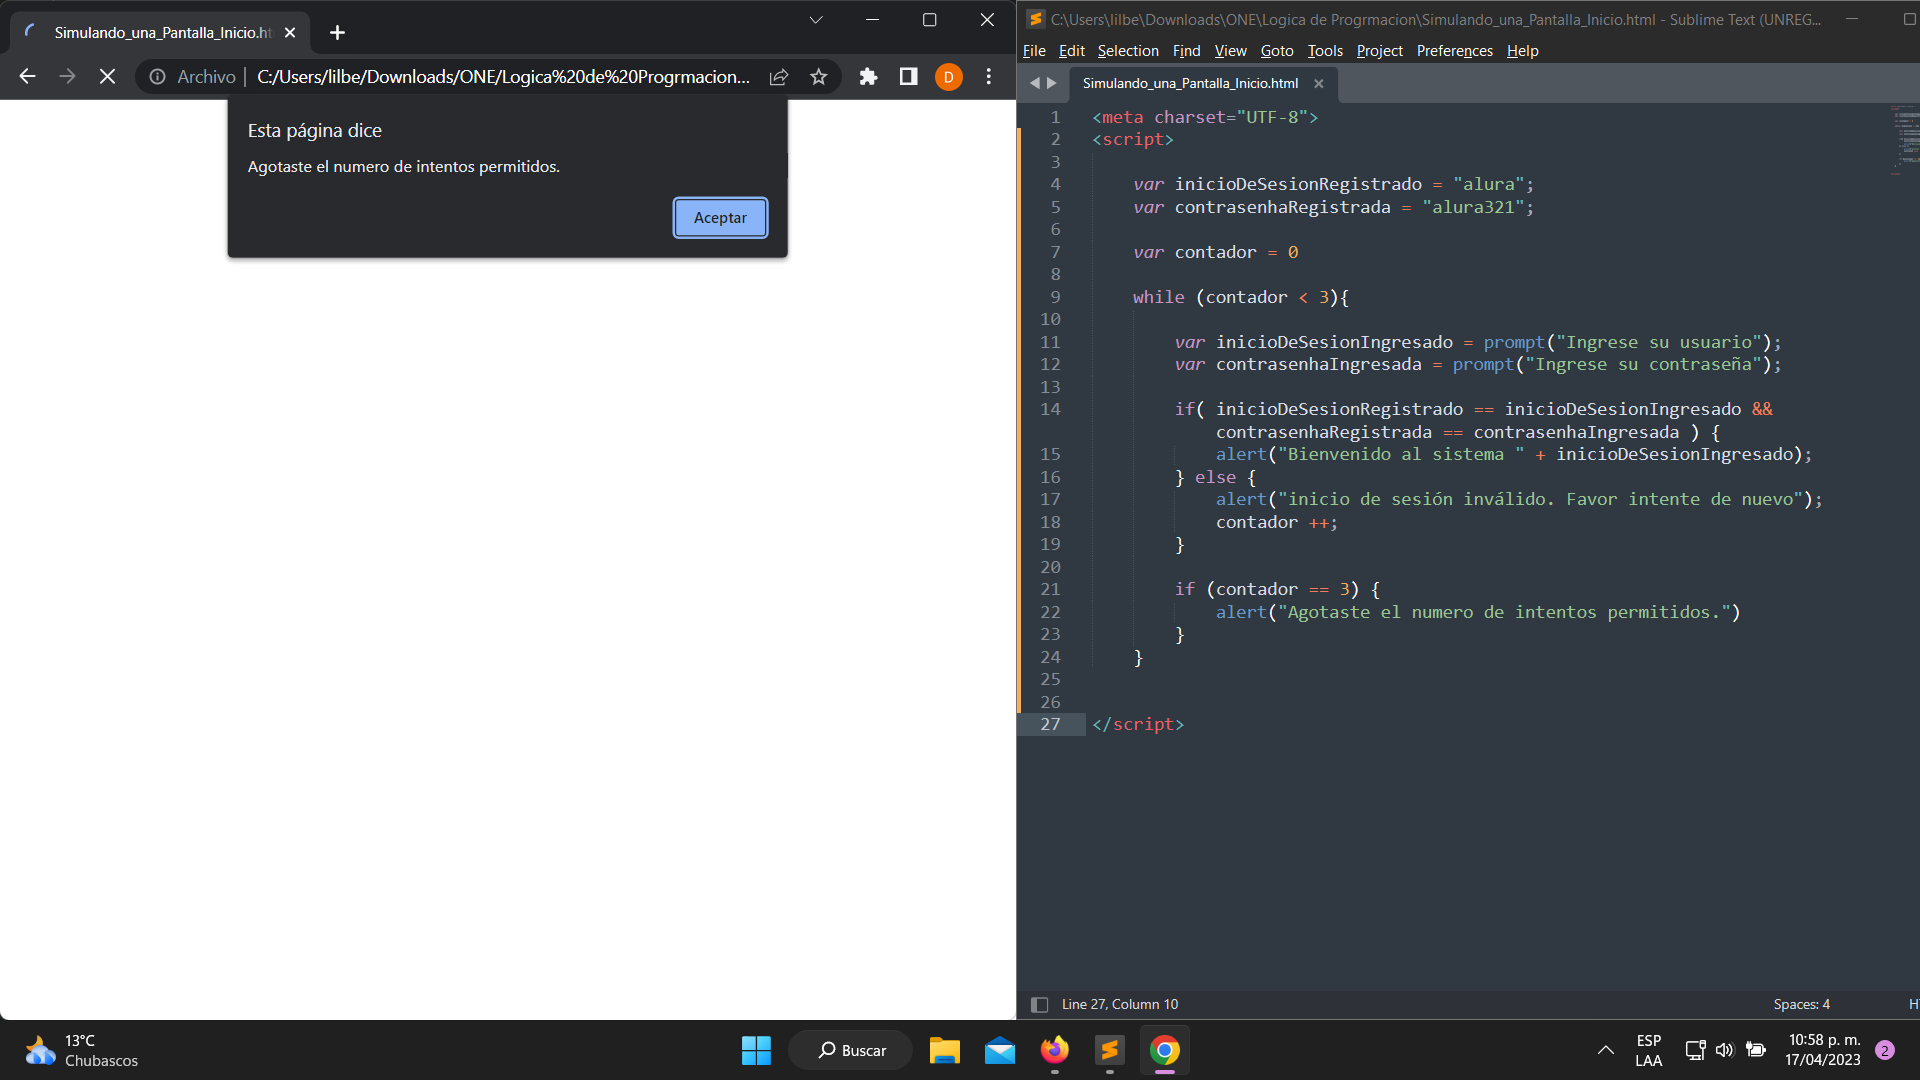Open Firefox from the taskbar
The height and width of the screenshot is (1080, 1920).
pos(1054,1050)
